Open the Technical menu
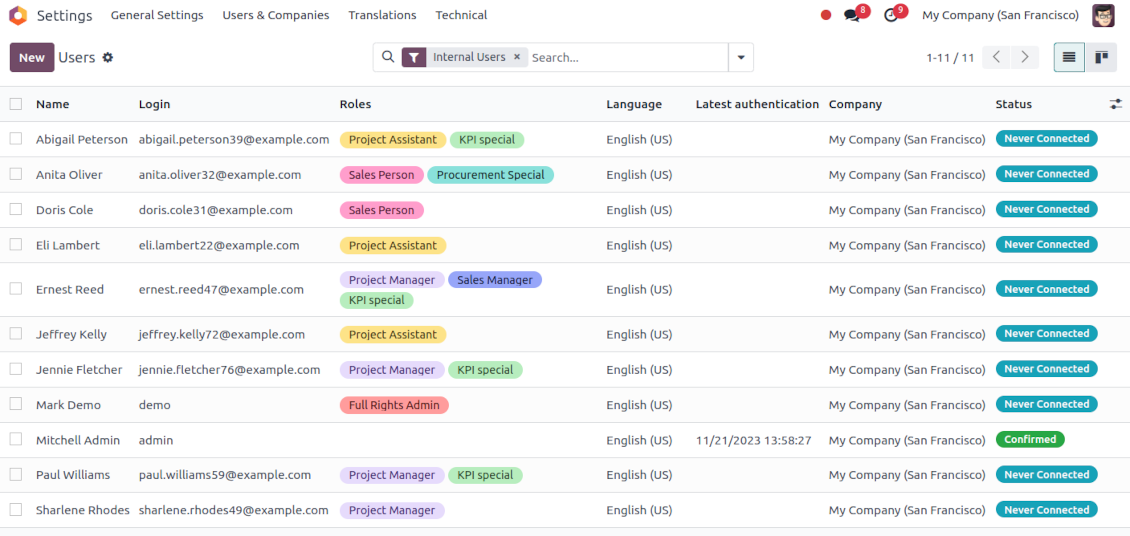This screenshot has width=1130, height=536. 461,15
